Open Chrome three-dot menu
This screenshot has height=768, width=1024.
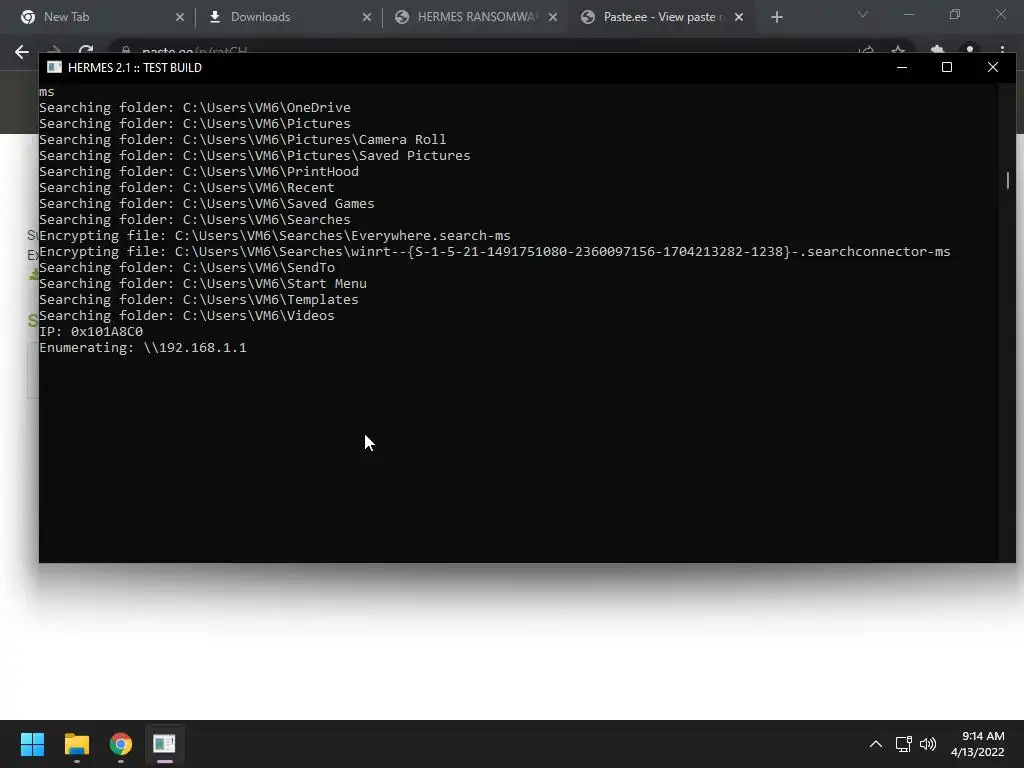[x=1002, y=50]
